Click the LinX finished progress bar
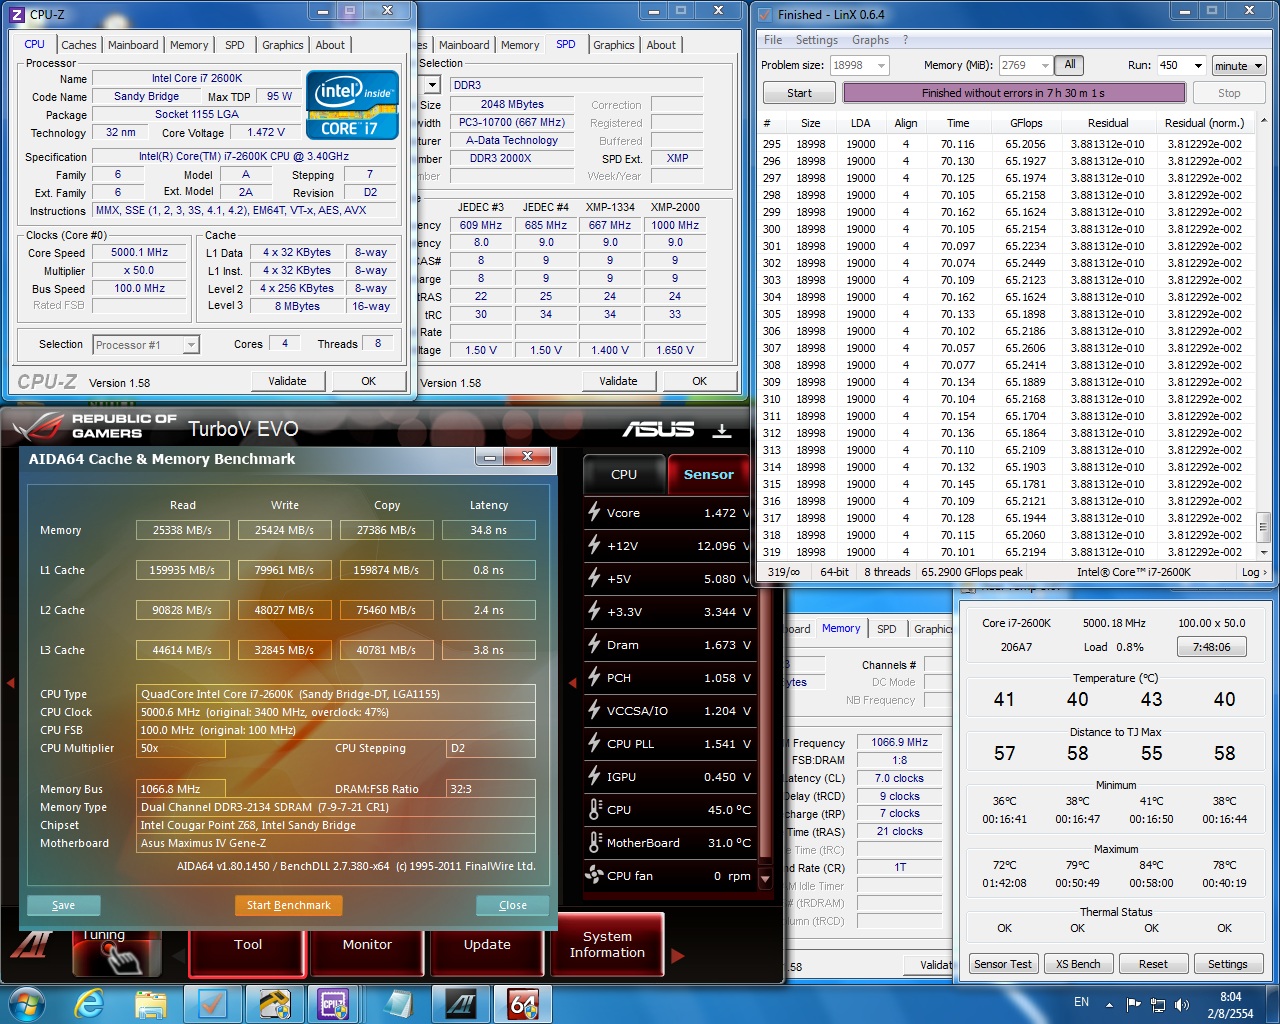Image resolution: width=1280 pixels, height=1024 pixels. 1014,93
